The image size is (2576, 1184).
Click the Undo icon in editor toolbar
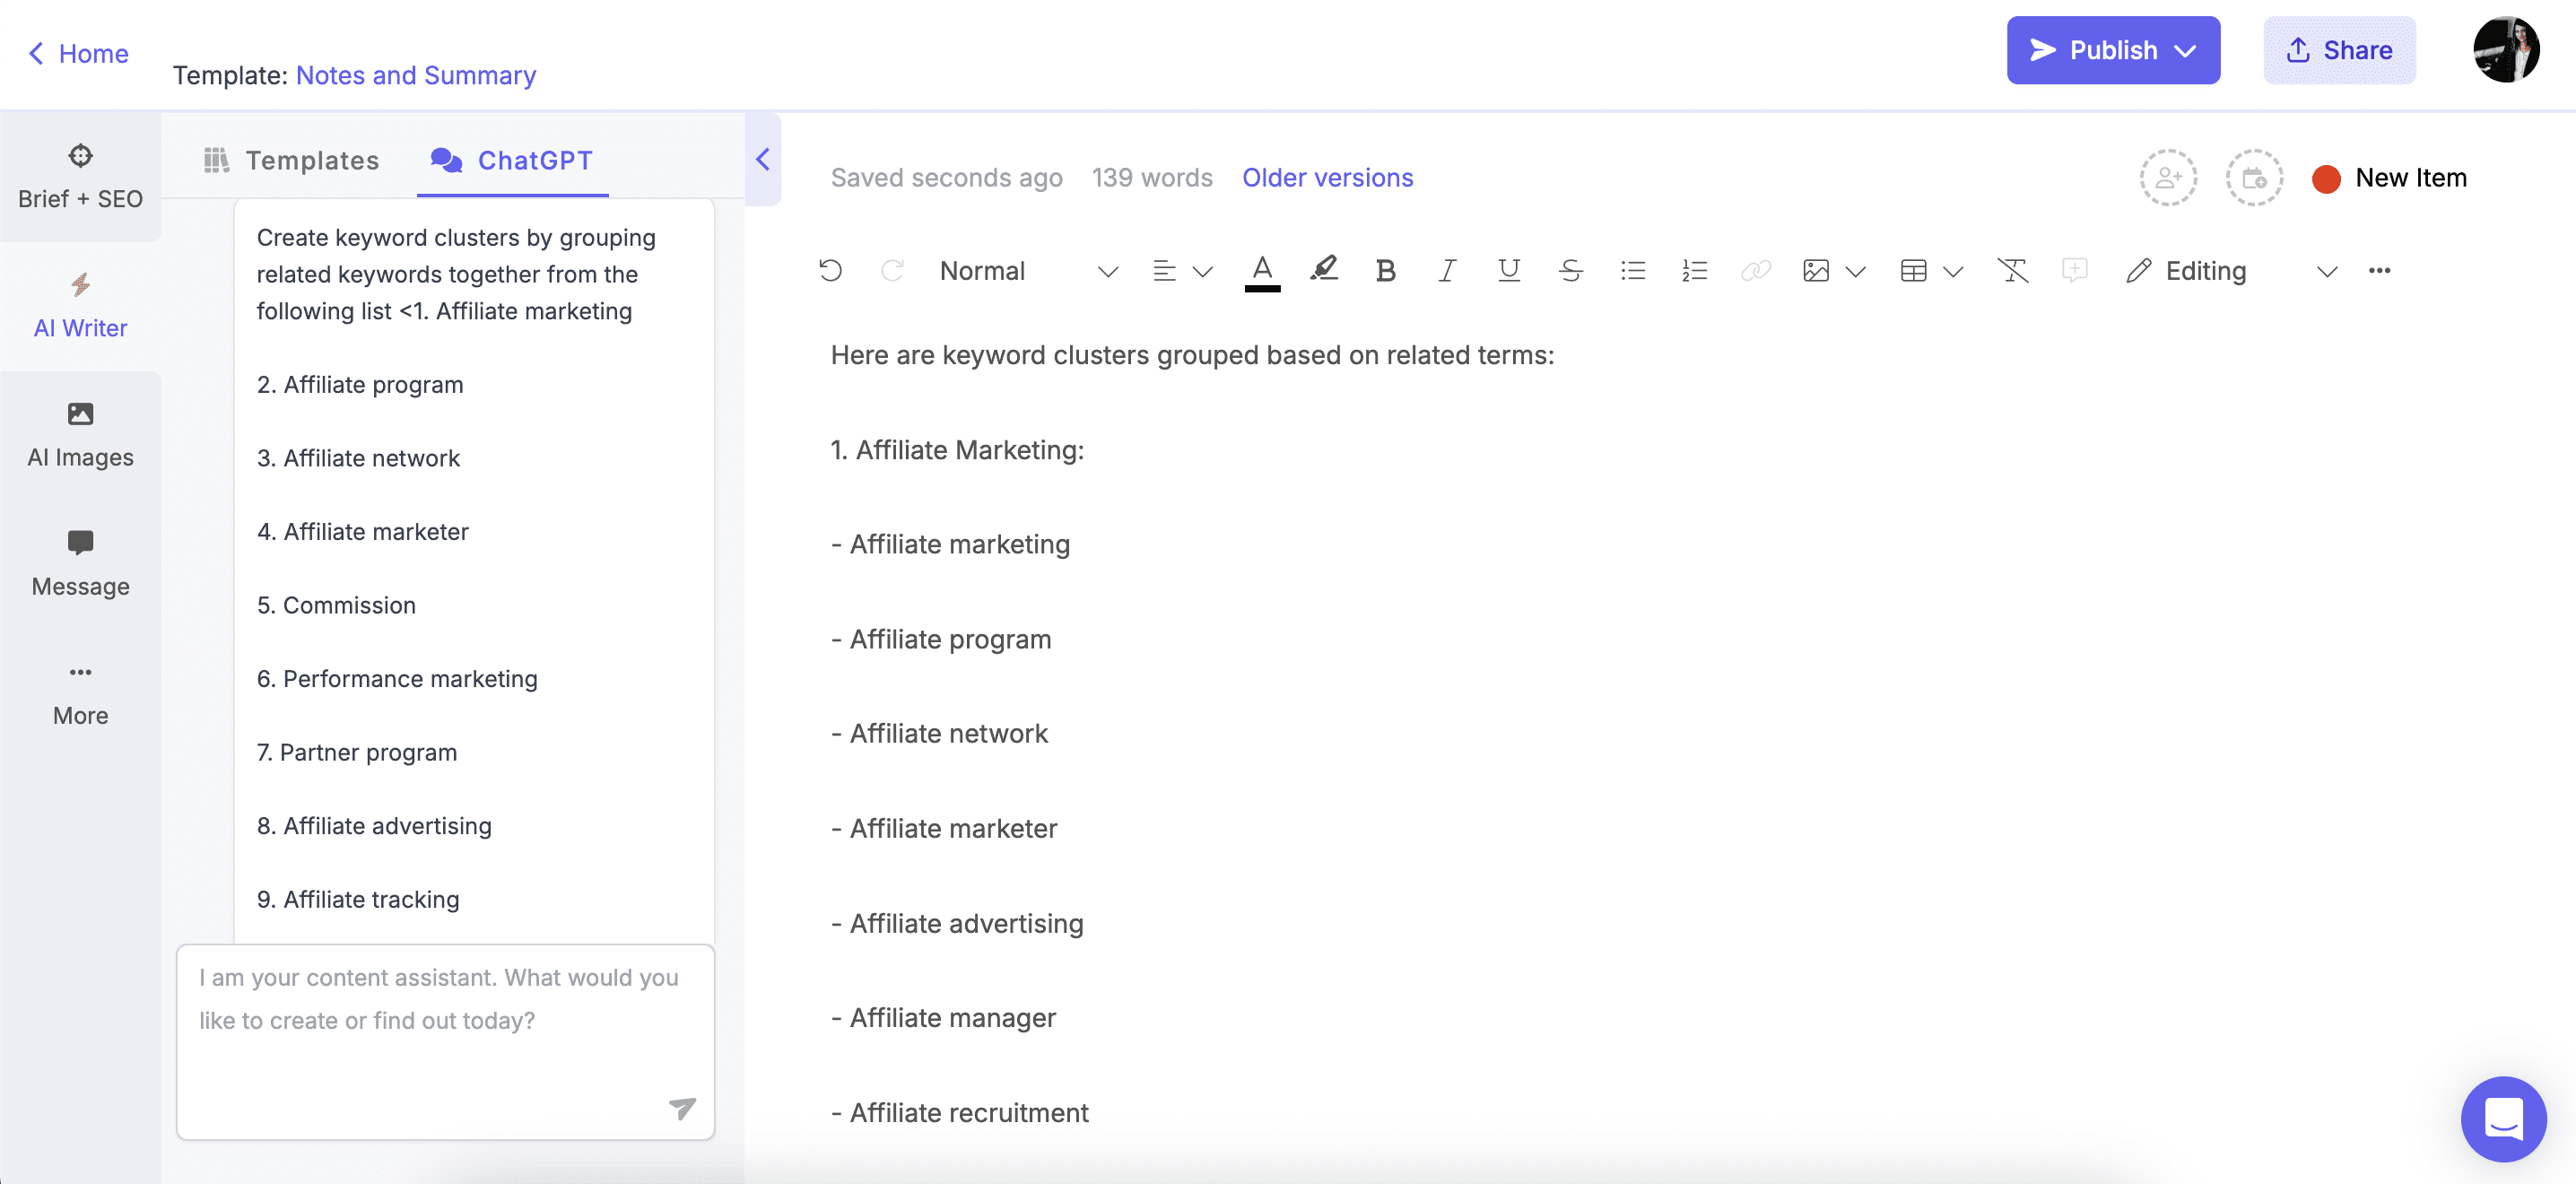click(830, 271)
